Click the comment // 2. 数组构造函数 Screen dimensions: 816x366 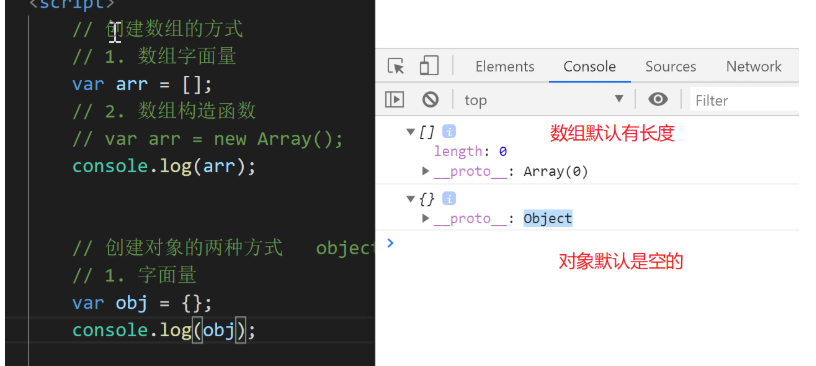[x=164, y=111]
